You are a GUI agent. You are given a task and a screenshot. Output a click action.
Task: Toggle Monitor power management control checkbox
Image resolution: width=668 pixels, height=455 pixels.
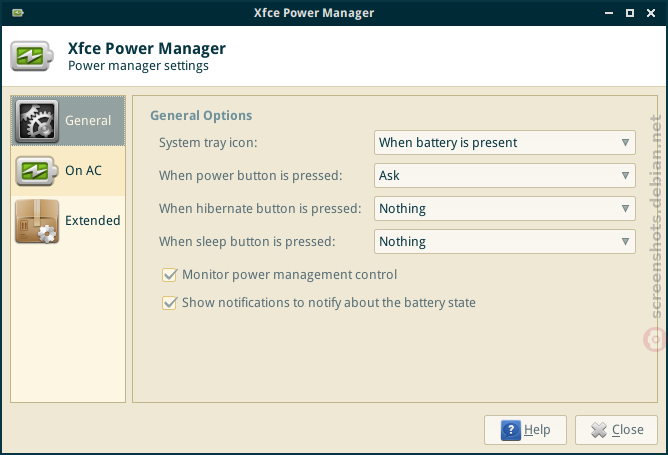pyautogui.click(x=169, y=275)
